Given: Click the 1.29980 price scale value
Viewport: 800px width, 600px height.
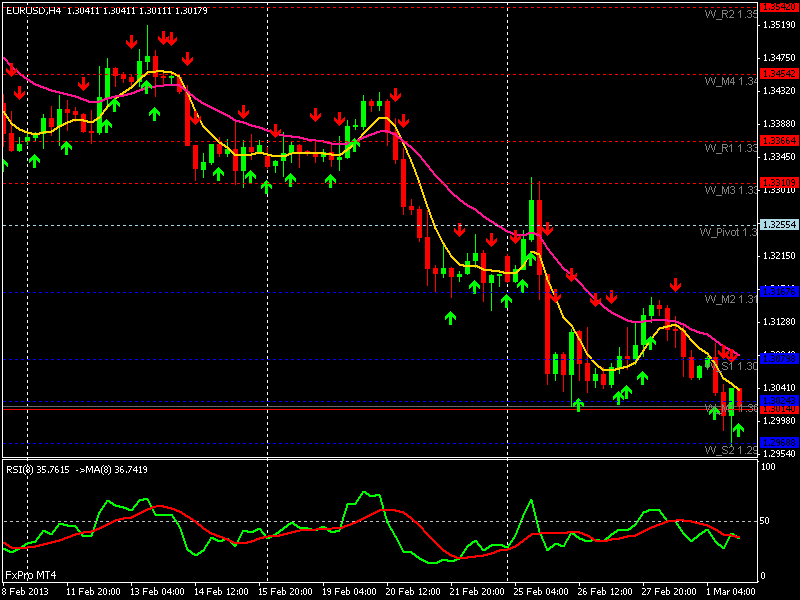Looking at the screenshot, I should [779, 421].
